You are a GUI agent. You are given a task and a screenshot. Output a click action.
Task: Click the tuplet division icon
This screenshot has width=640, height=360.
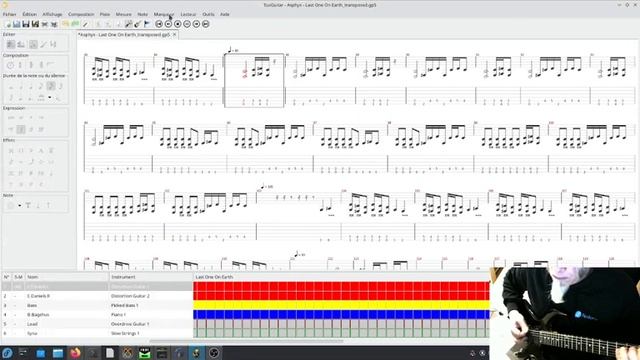pos(41,97)
